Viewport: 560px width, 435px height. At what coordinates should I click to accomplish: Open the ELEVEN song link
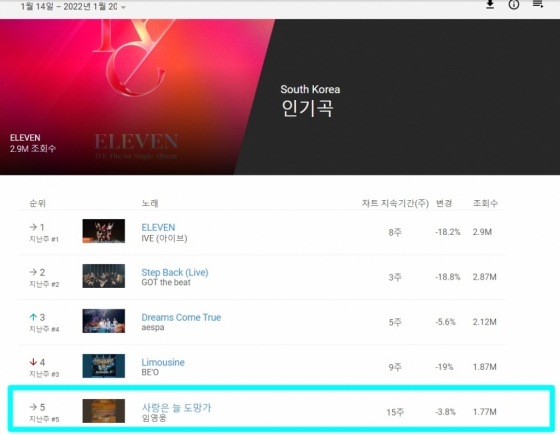[158, 228]
